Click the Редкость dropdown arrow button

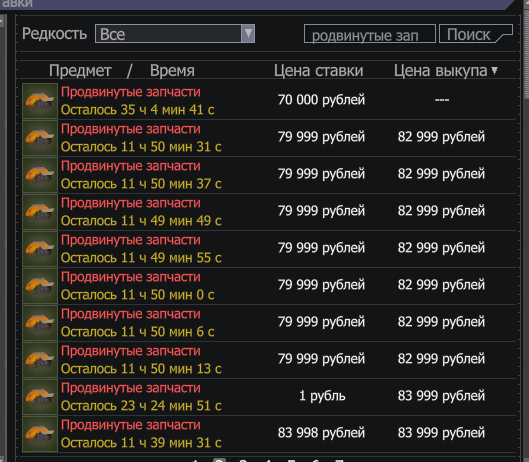click(248, 33)
